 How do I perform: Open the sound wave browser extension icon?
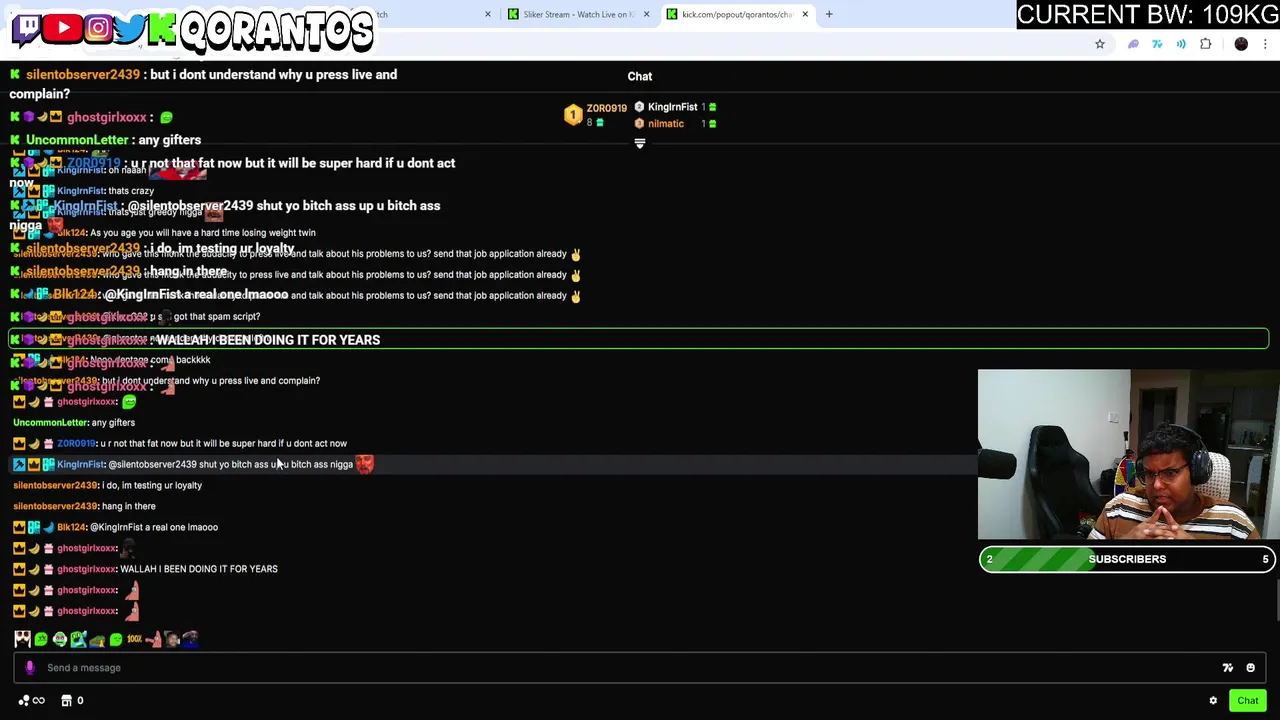[x=1181, y=44]
